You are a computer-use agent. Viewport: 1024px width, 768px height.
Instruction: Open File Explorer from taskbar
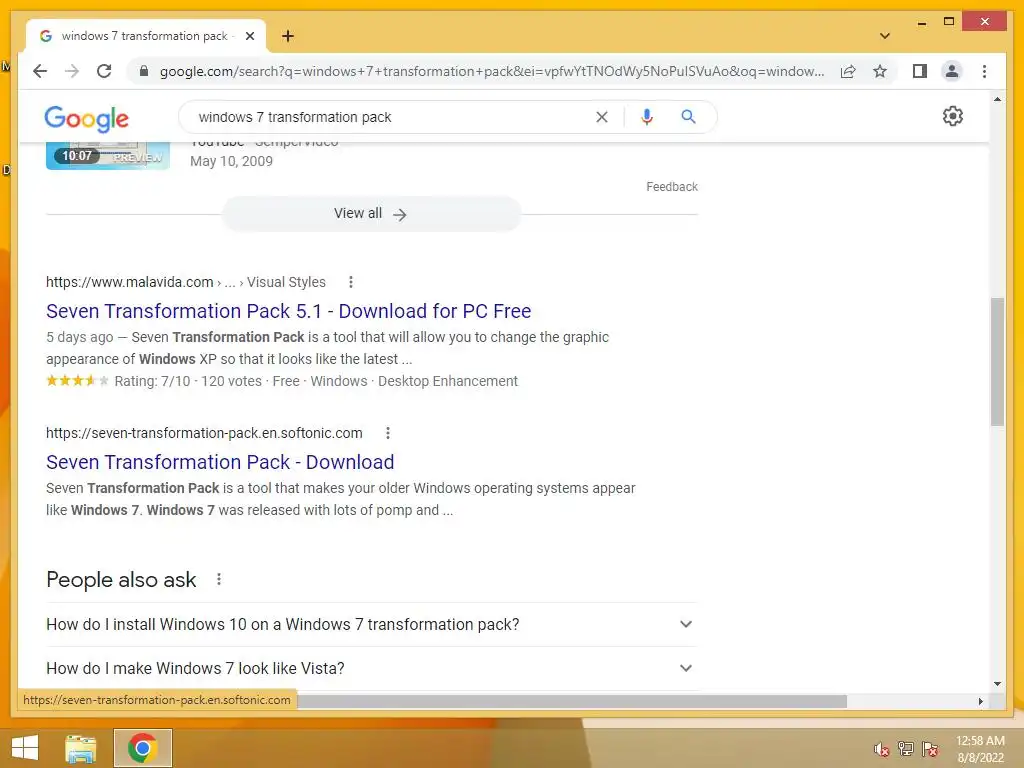pyautogui.click(x=81, y=748)
